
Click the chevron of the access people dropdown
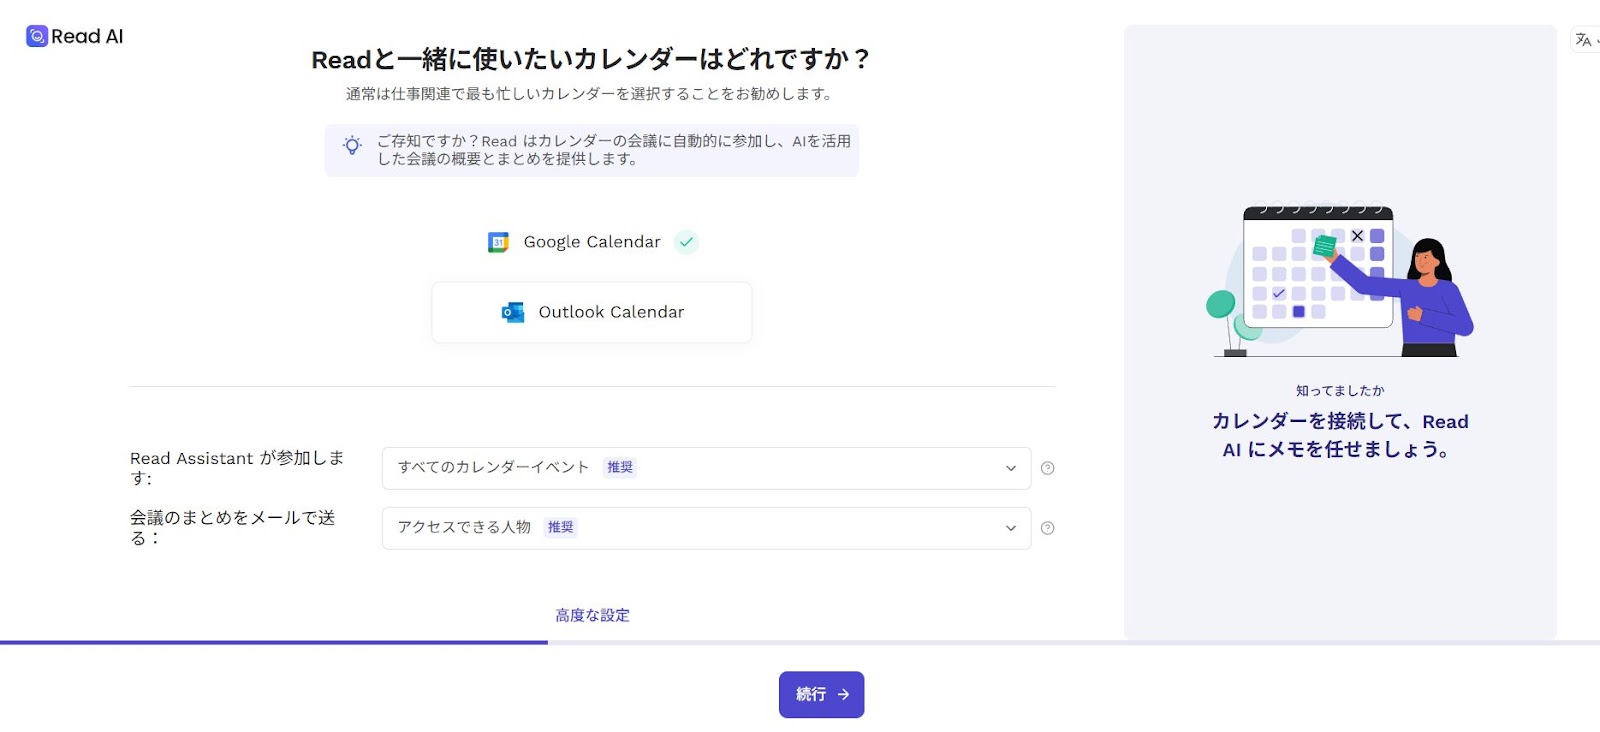1011,528
